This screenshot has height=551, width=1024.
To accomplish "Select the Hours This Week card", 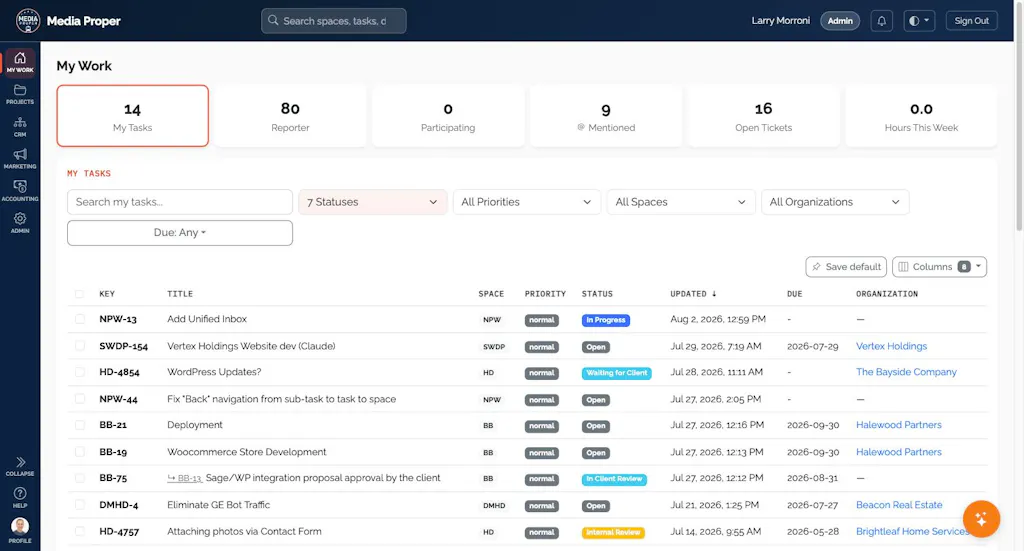I will pyautogui.click(x=921, y=116).
